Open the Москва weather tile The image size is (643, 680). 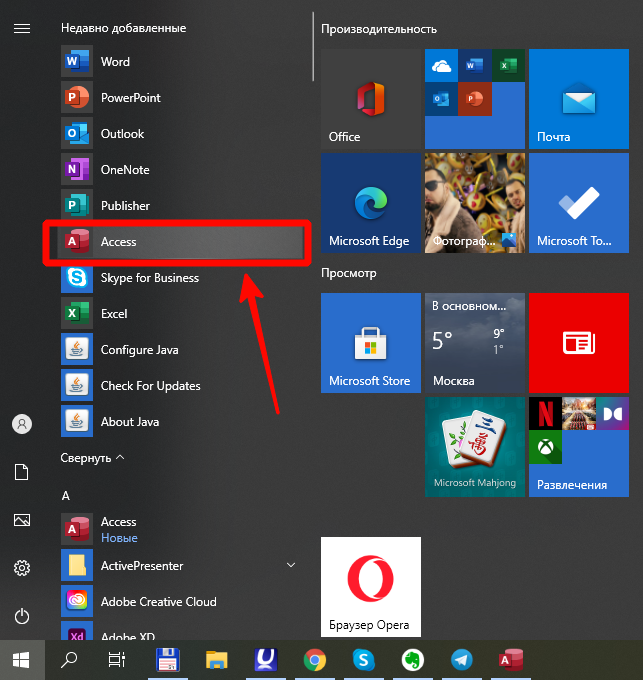[x=475, y=343]
